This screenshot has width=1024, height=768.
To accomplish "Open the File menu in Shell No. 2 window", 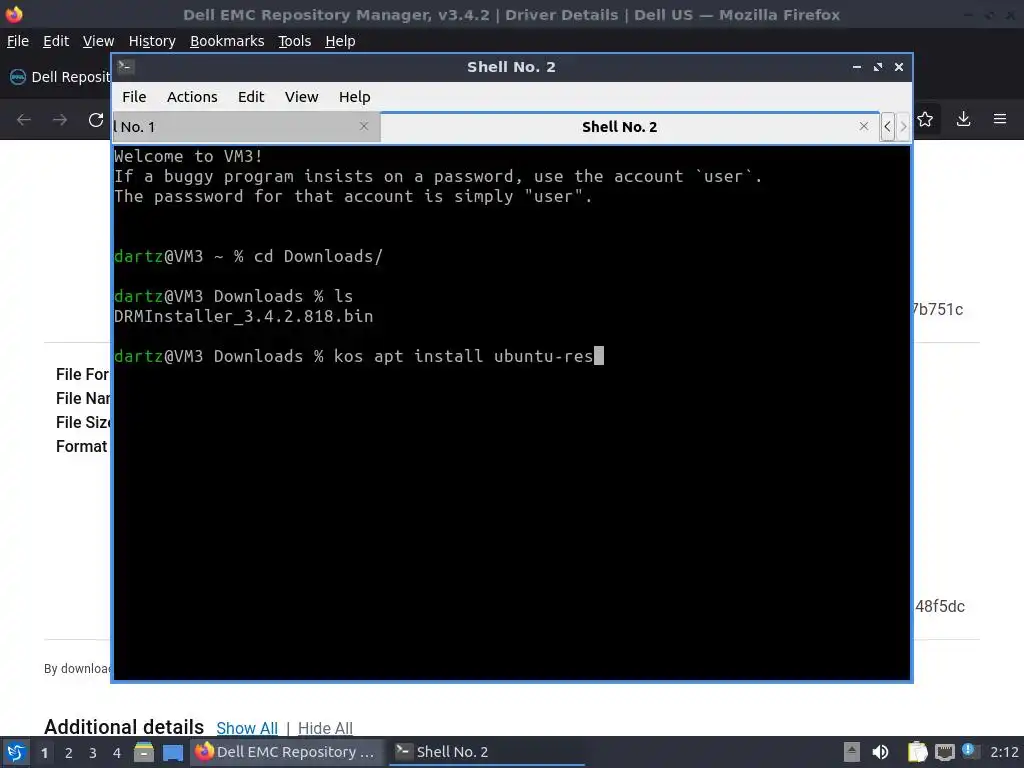I will pos(134,97).
